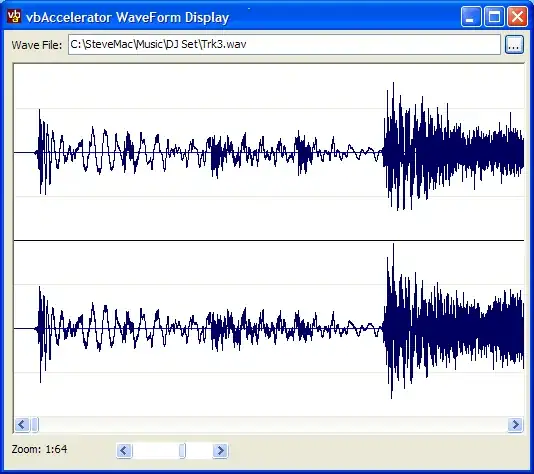Click the empty scrollbar track of the waveform
The width and height of the screenshot is (534, 474).
[273, 425]
